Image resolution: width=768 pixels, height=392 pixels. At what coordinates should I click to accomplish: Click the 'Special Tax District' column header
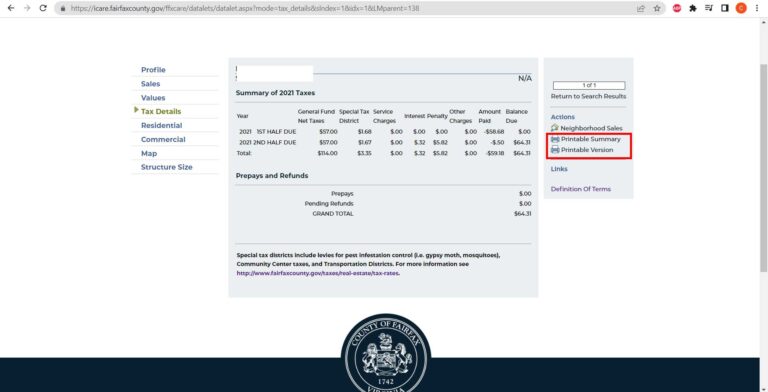pyautogui.click(x=354, y=116)
